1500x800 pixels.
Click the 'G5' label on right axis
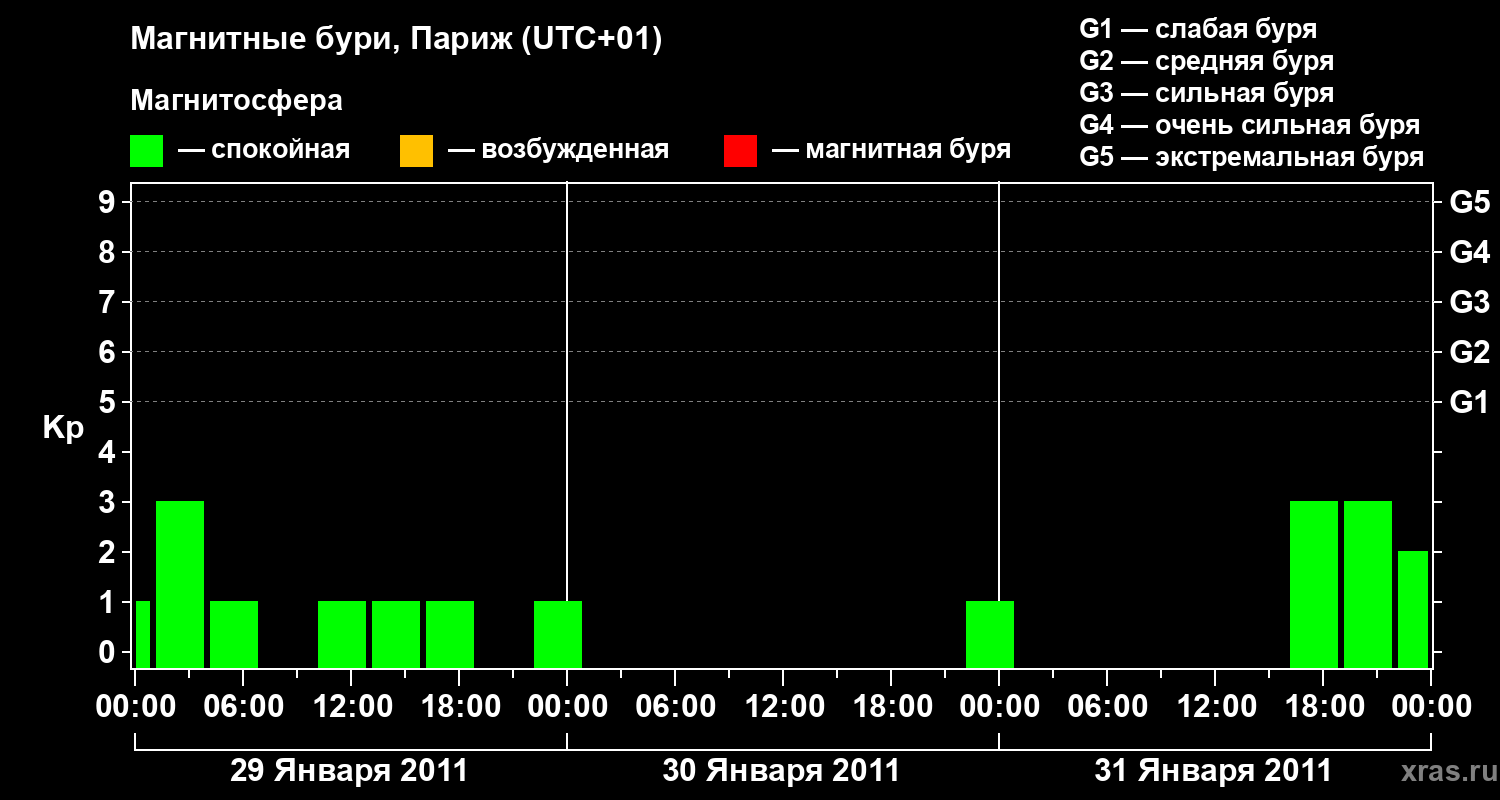(1470, 203)
